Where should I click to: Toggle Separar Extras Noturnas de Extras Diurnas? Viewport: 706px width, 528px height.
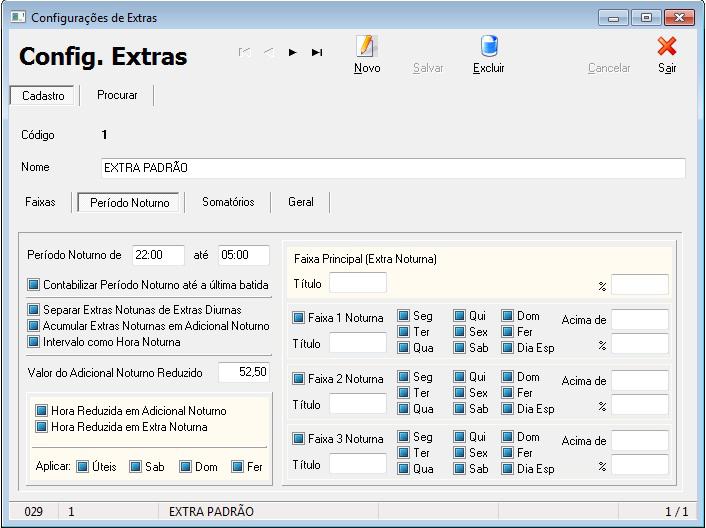pos(35,310)
